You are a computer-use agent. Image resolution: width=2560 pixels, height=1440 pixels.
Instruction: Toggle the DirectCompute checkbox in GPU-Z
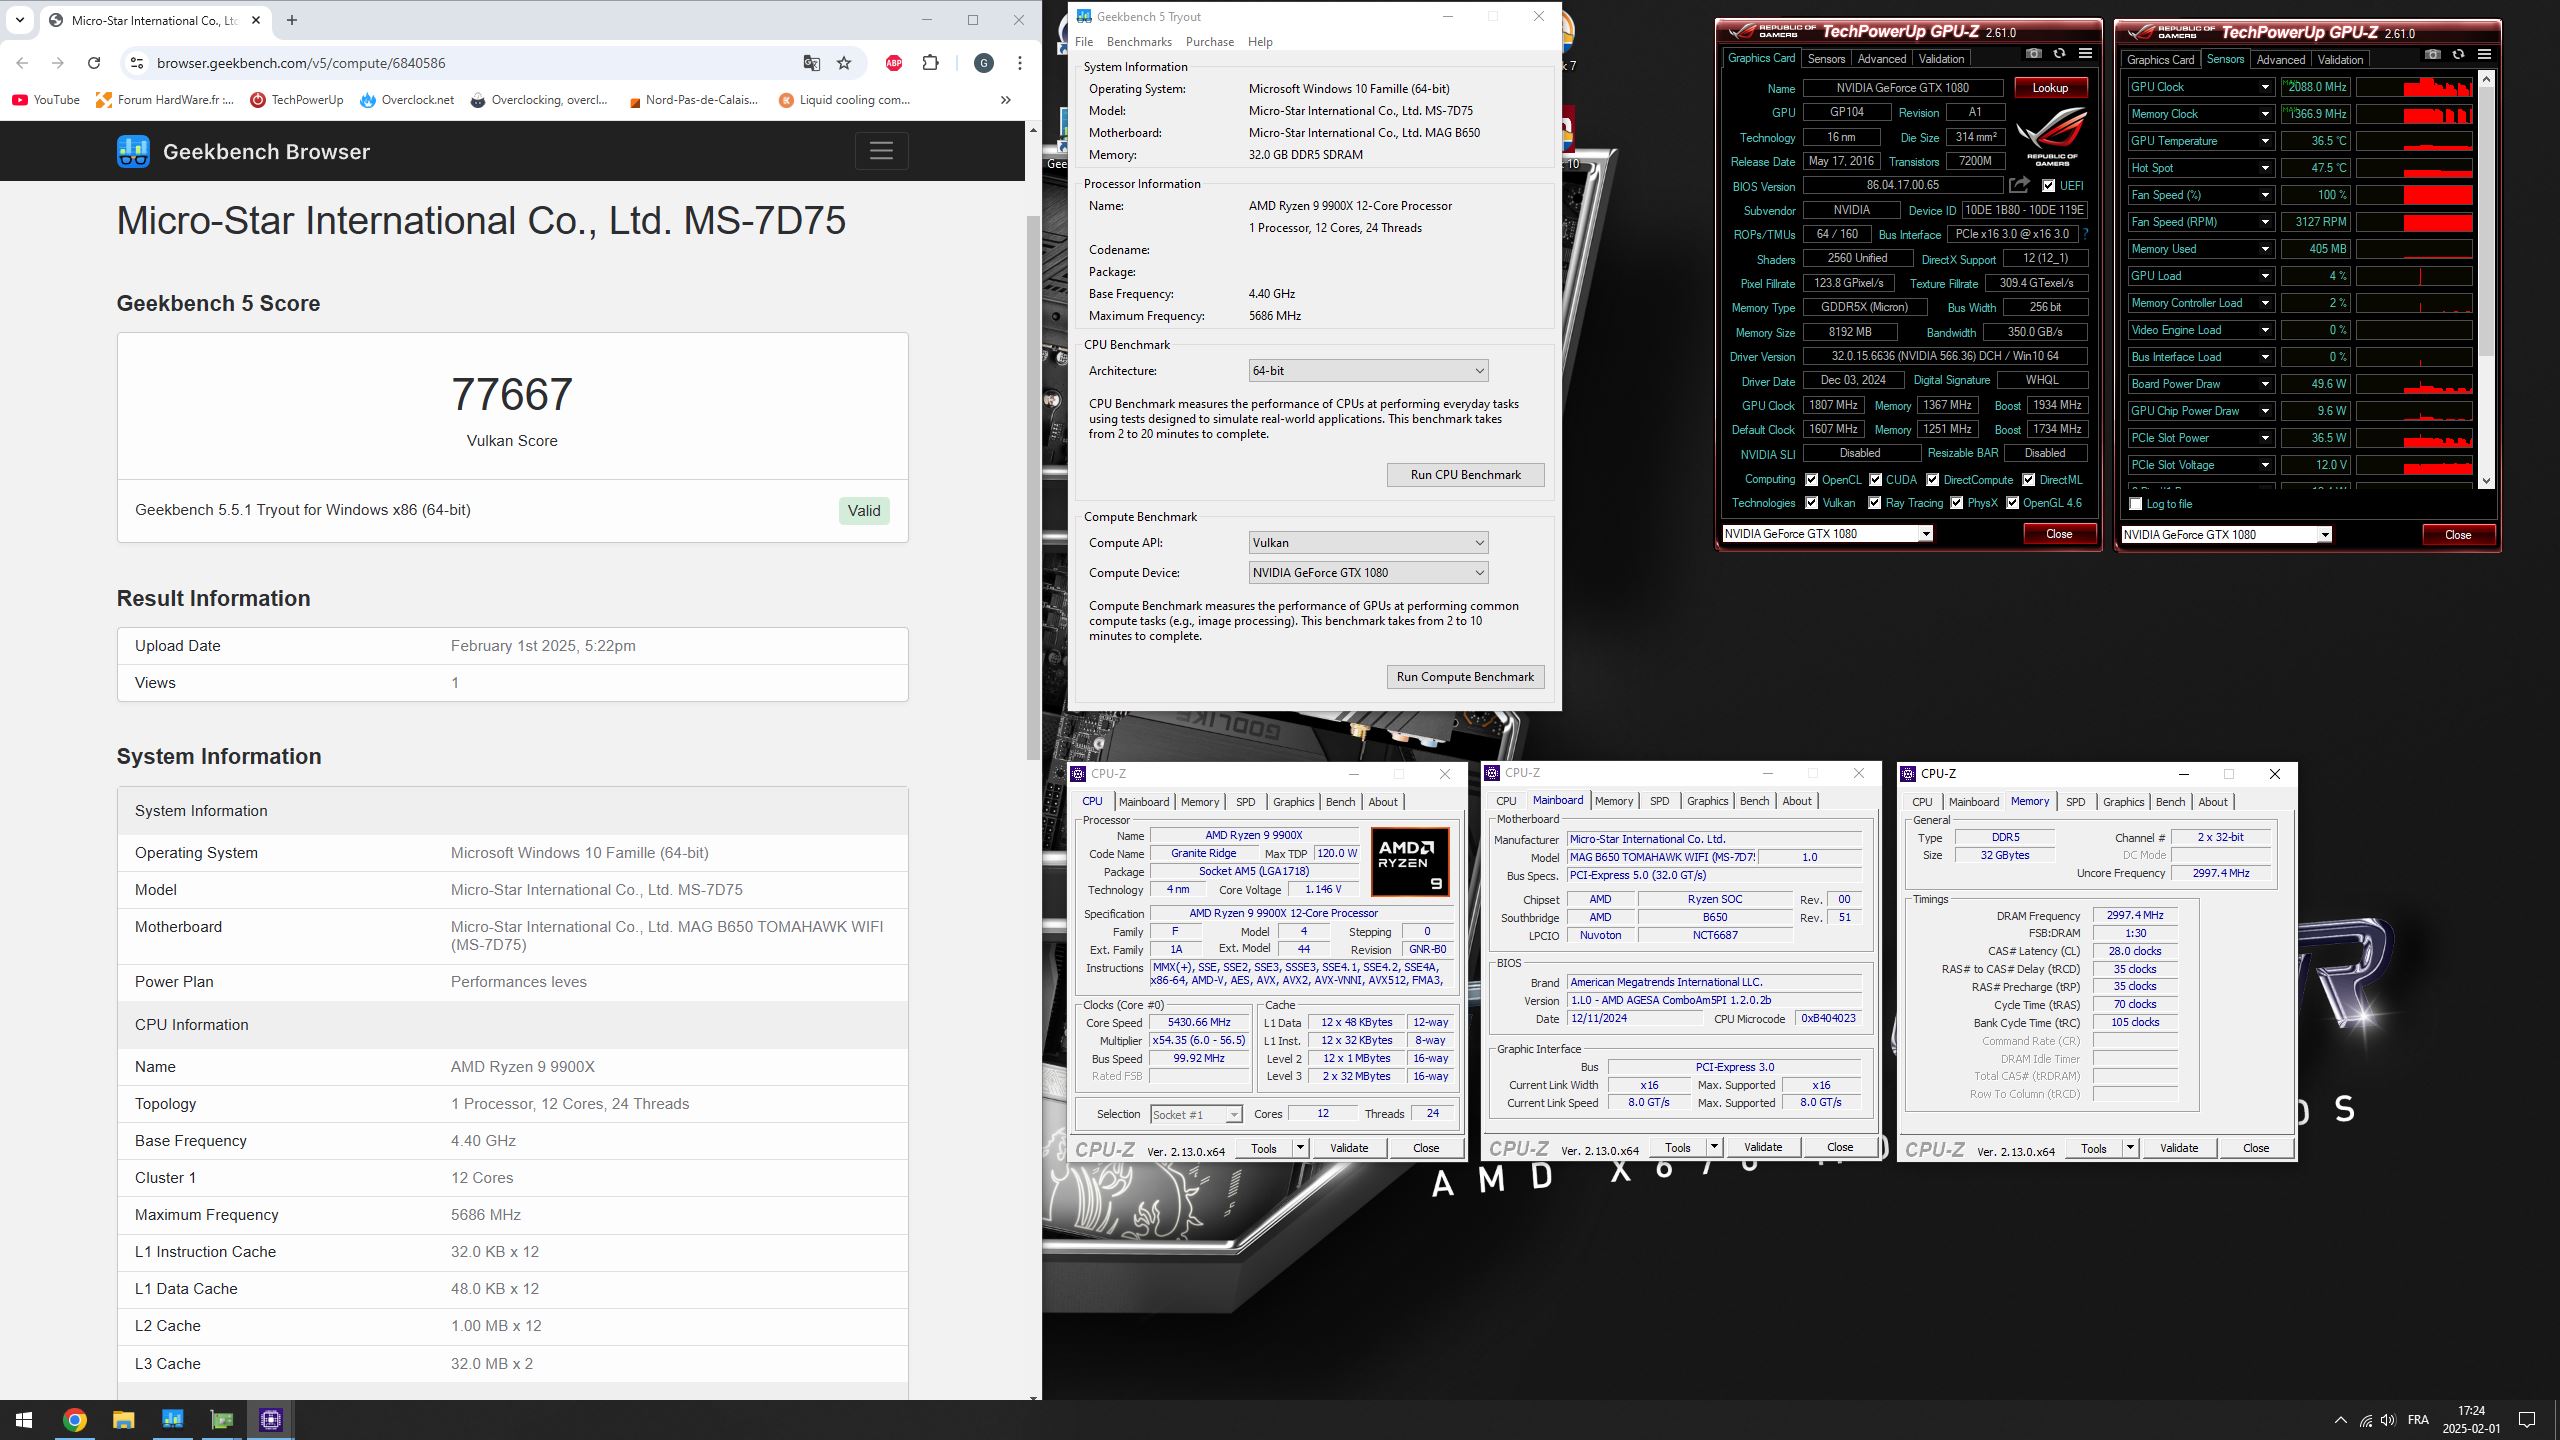1933,480
